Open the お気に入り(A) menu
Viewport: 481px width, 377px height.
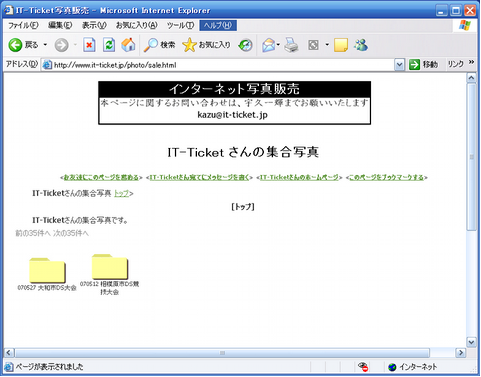tap(136, 25)
